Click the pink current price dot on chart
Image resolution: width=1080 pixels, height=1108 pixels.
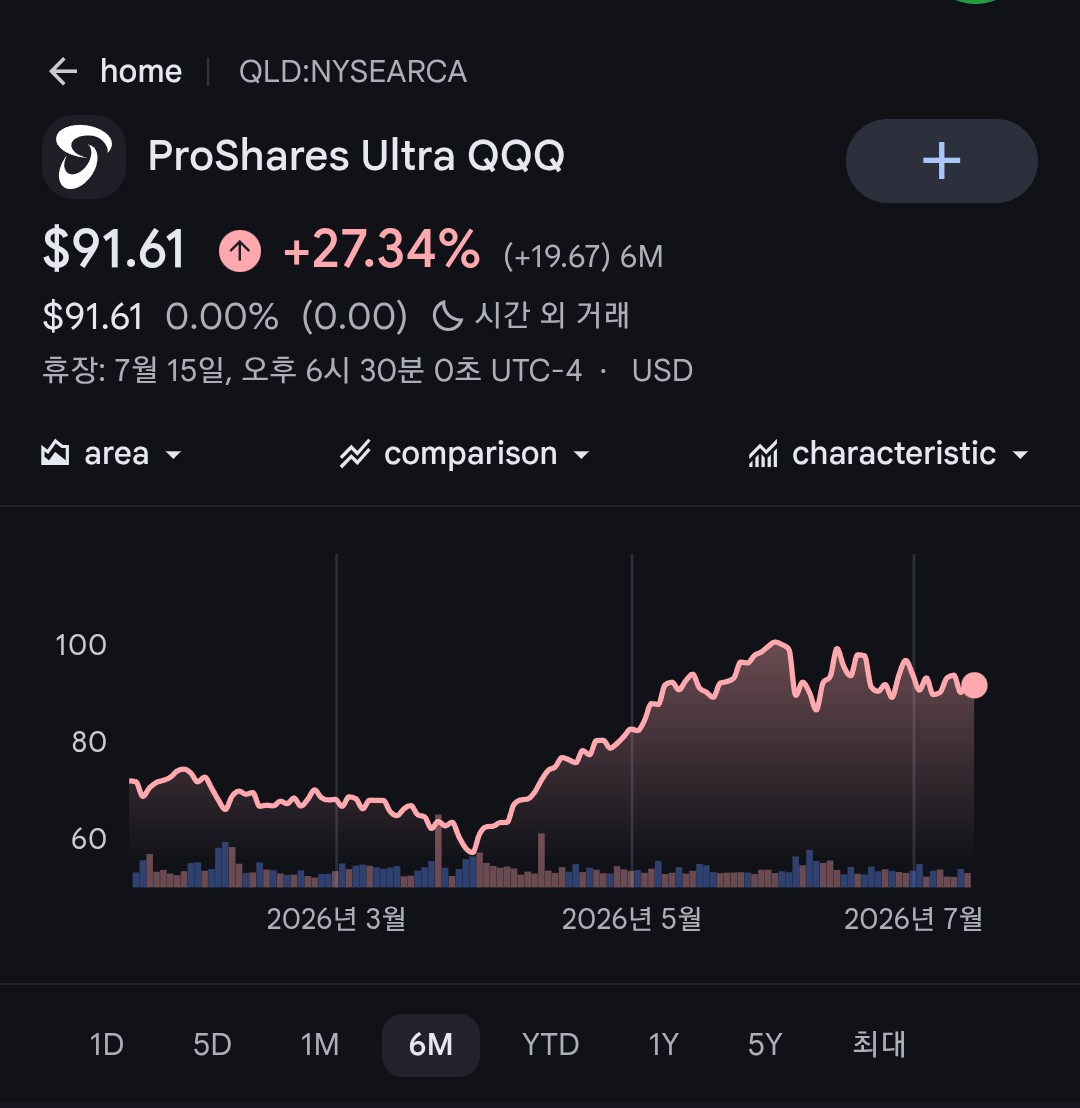pos(974,685)
